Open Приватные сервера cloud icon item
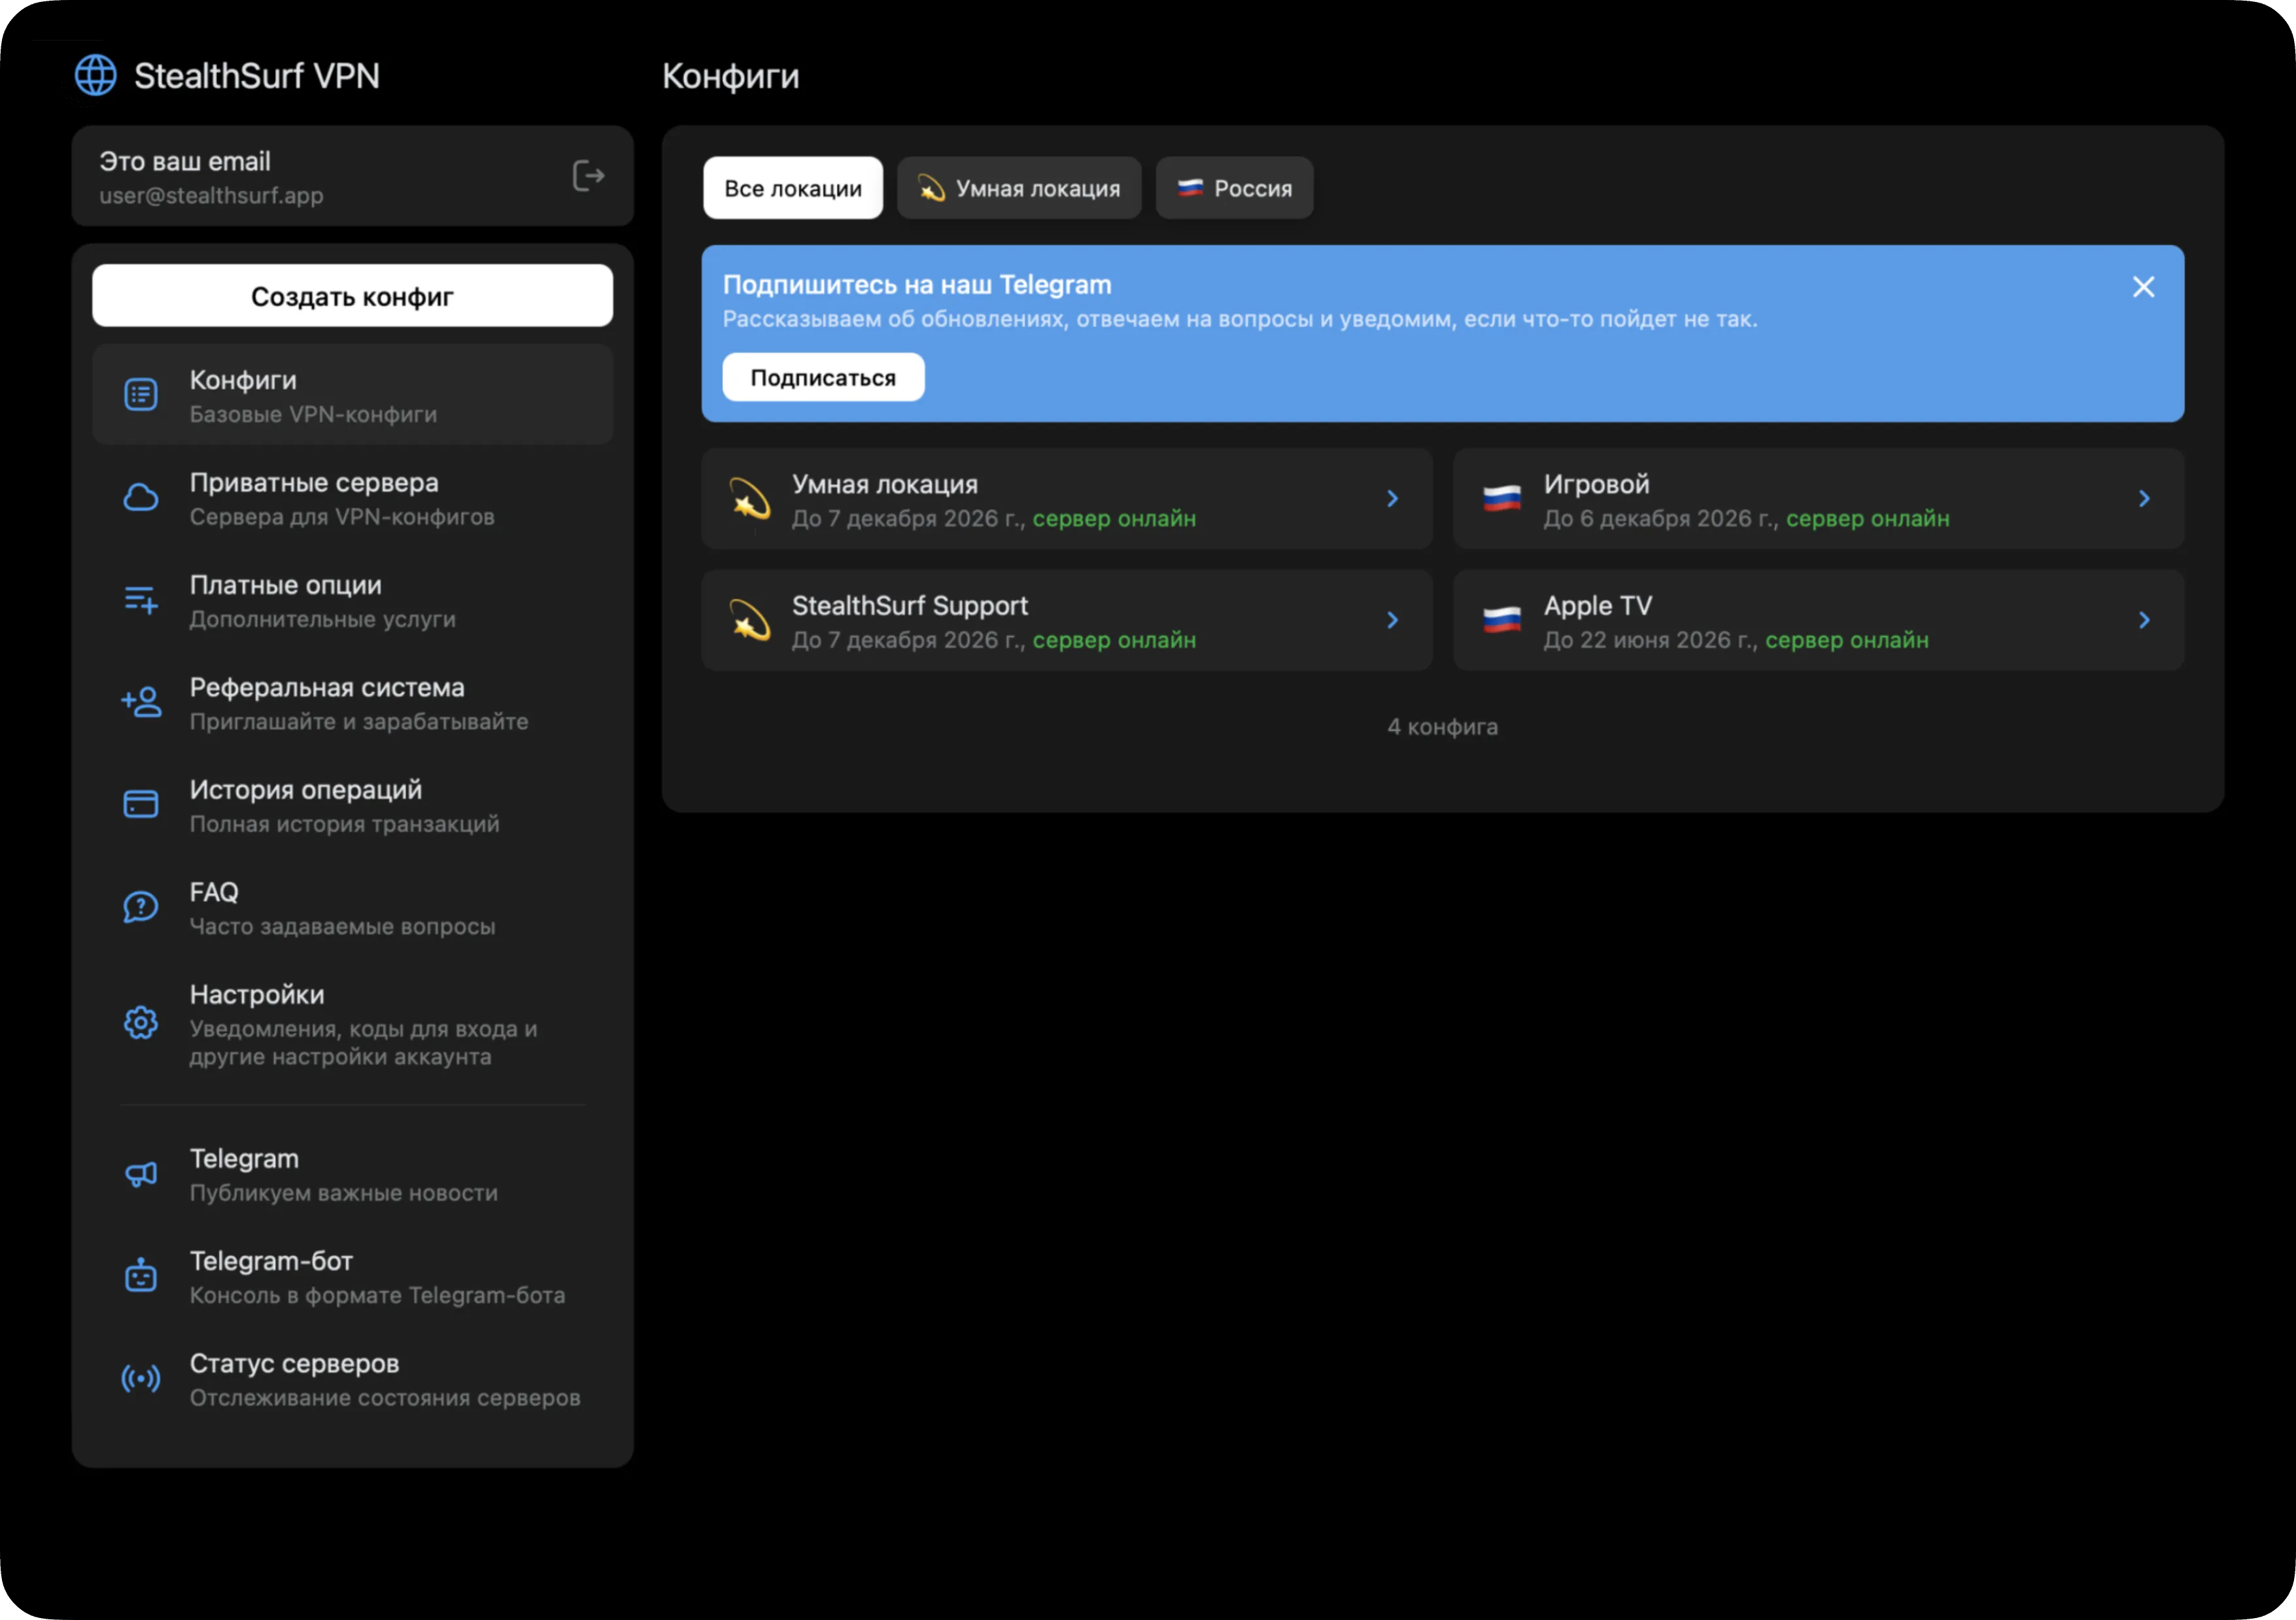Viewport: 2296px width, 1620px height. (141, 498)
